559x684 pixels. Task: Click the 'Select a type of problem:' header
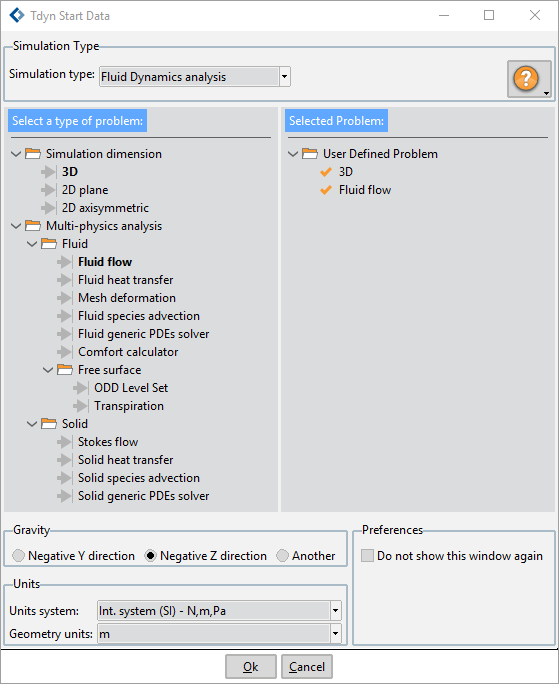77,121
